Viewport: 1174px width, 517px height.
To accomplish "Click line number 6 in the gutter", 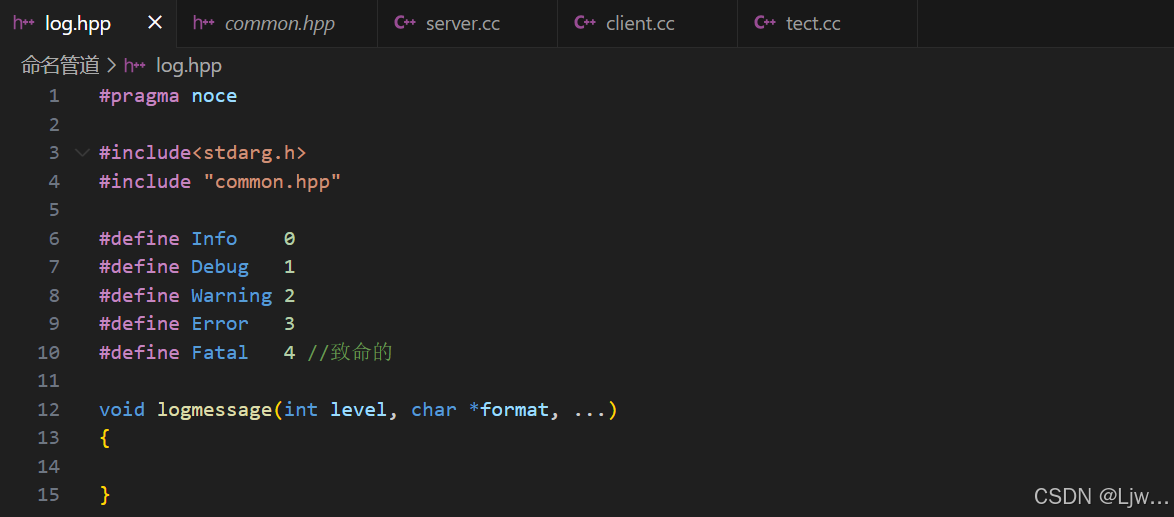I will [x=53, y=239].
